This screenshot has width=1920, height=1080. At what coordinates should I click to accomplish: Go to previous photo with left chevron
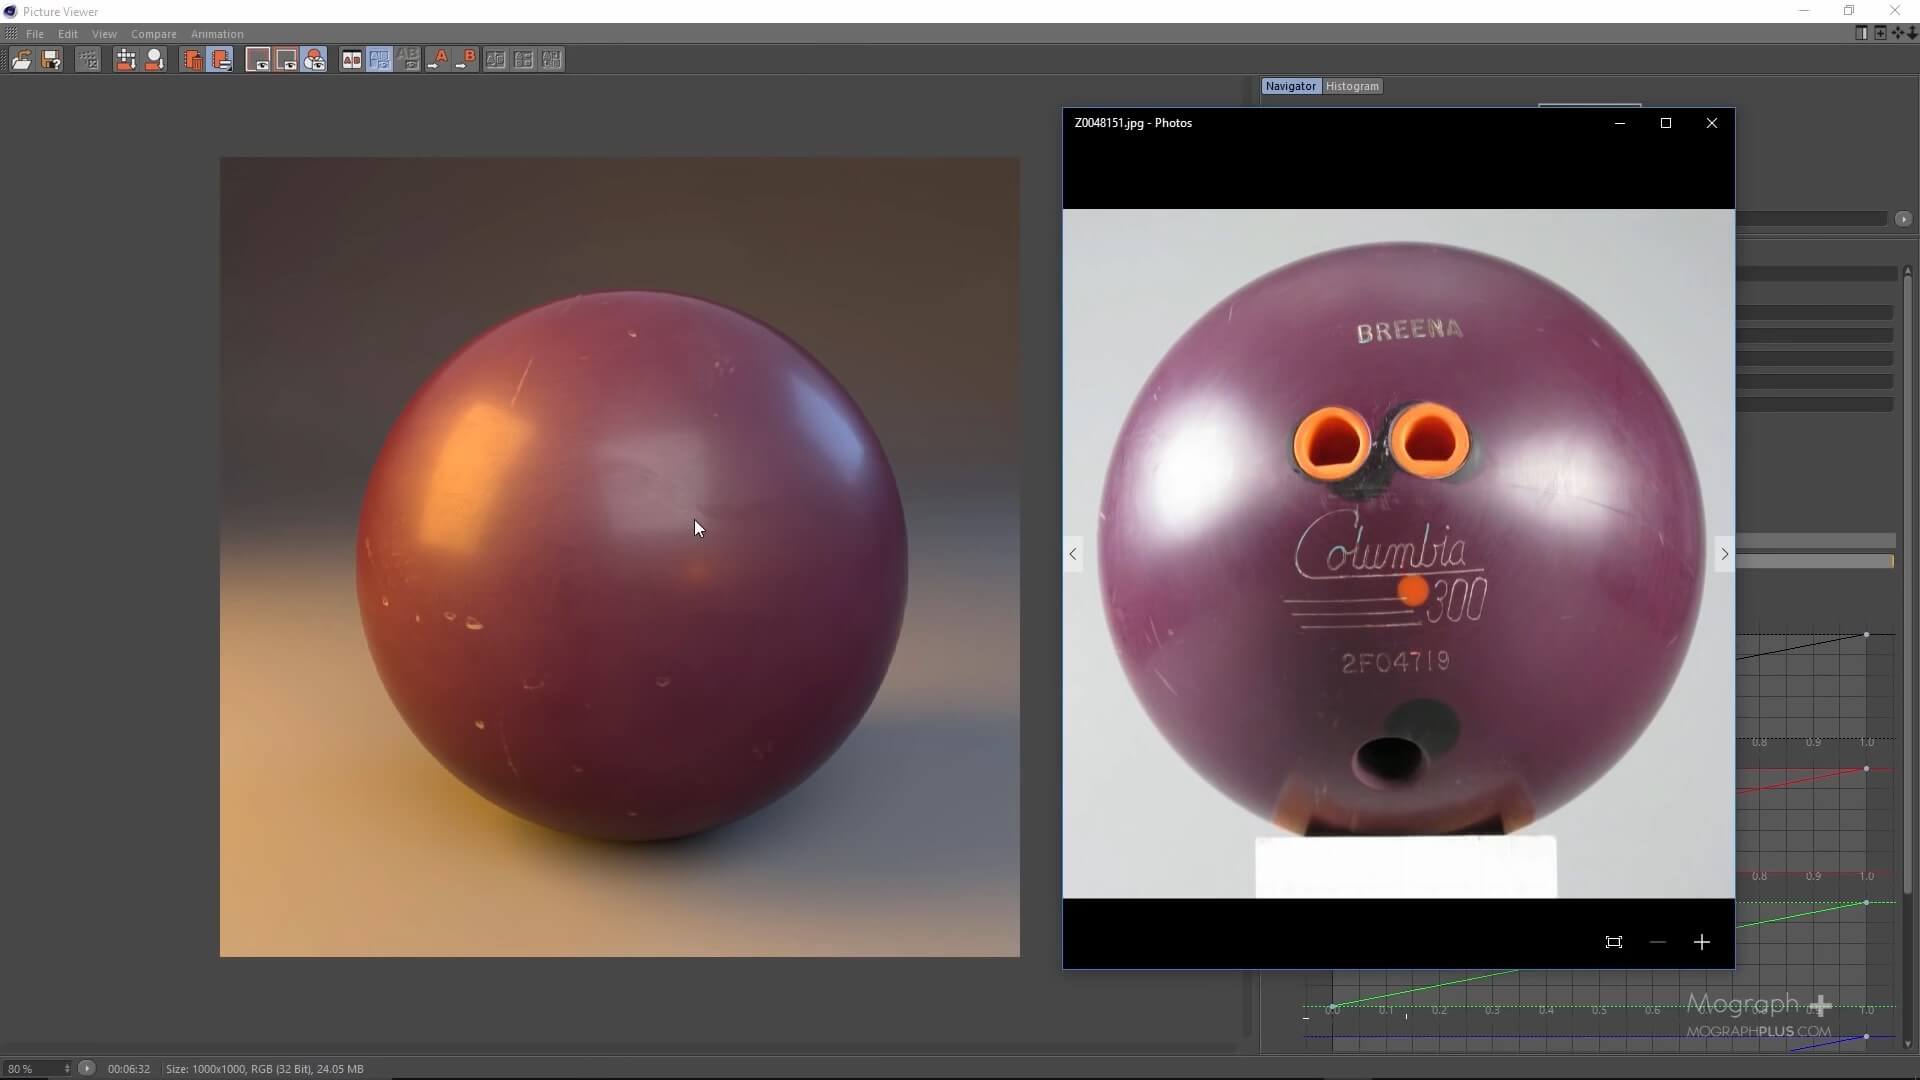tap(1073, 554)
